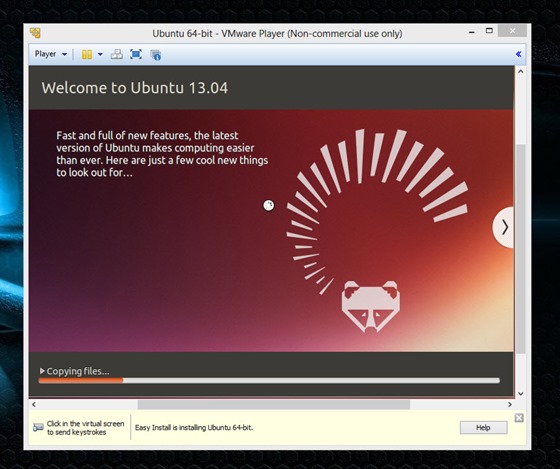Maximize the VMware Player window
Screen dimensions: 560x469
(489, 31)
